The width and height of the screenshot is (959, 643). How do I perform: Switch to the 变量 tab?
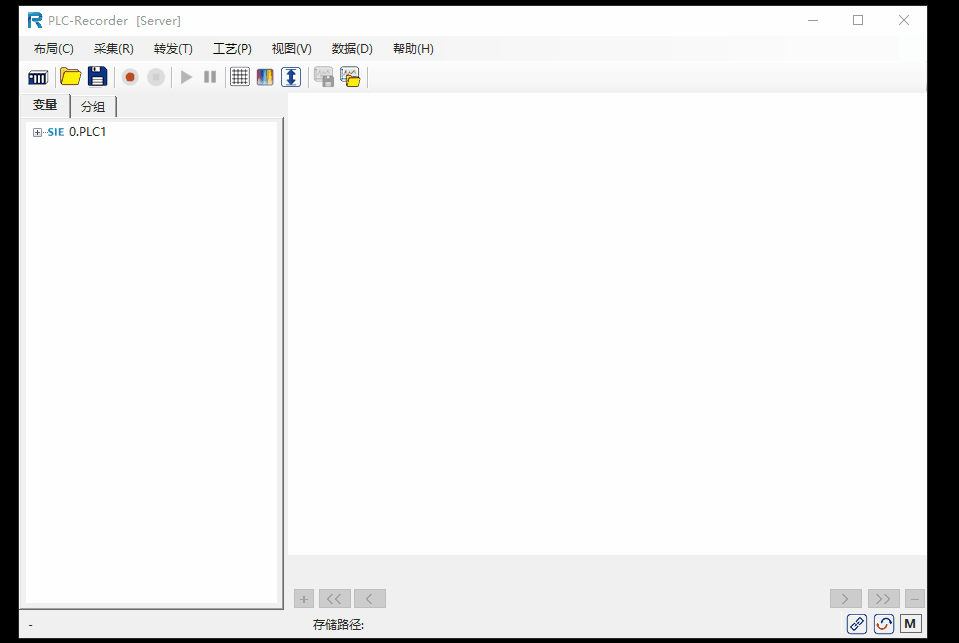[45, 105]
